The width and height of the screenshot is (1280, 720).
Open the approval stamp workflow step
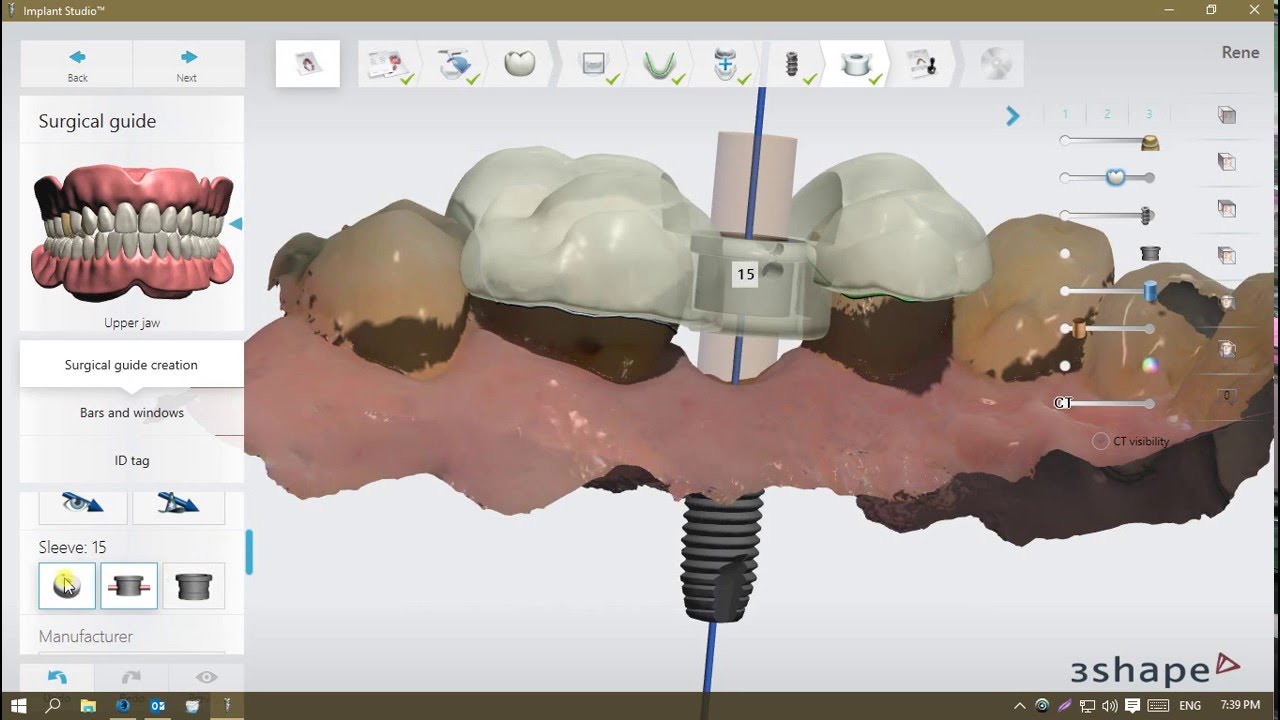tap(922, 64)
